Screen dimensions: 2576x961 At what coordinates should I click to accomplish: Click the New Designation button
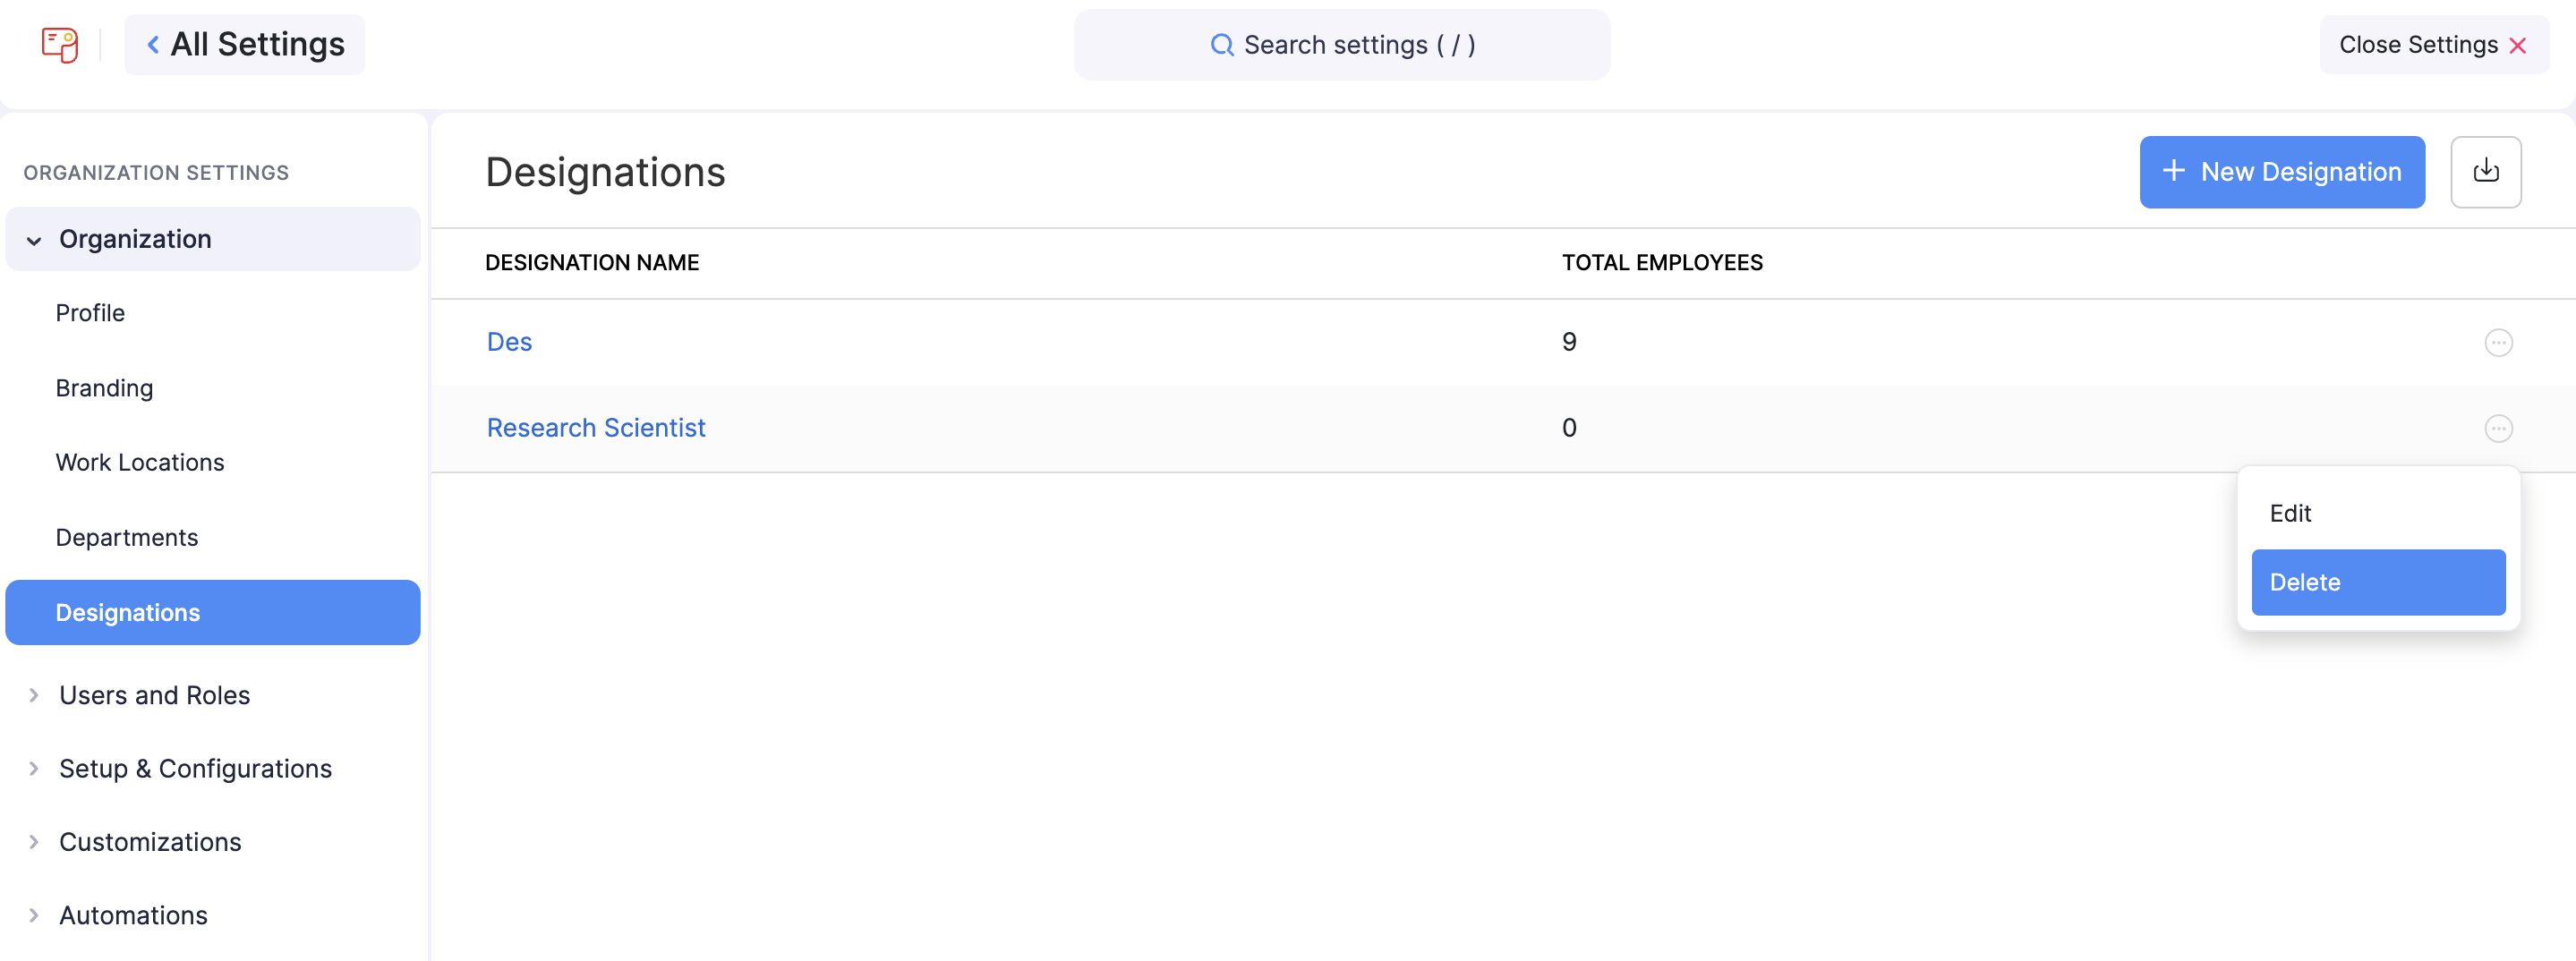coord(2281,172)
